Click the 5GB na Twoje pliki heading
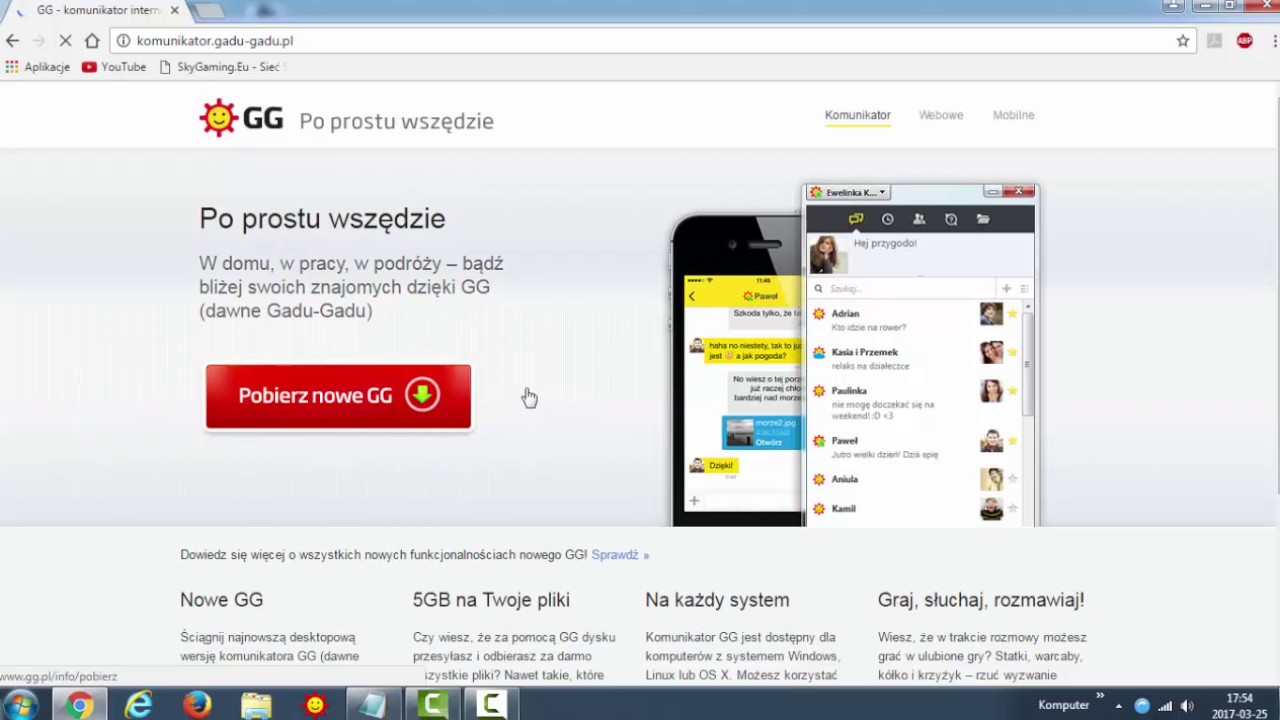Image resolution: width=1280 pixels, height=720 pixels. click(x=491, y=600)
